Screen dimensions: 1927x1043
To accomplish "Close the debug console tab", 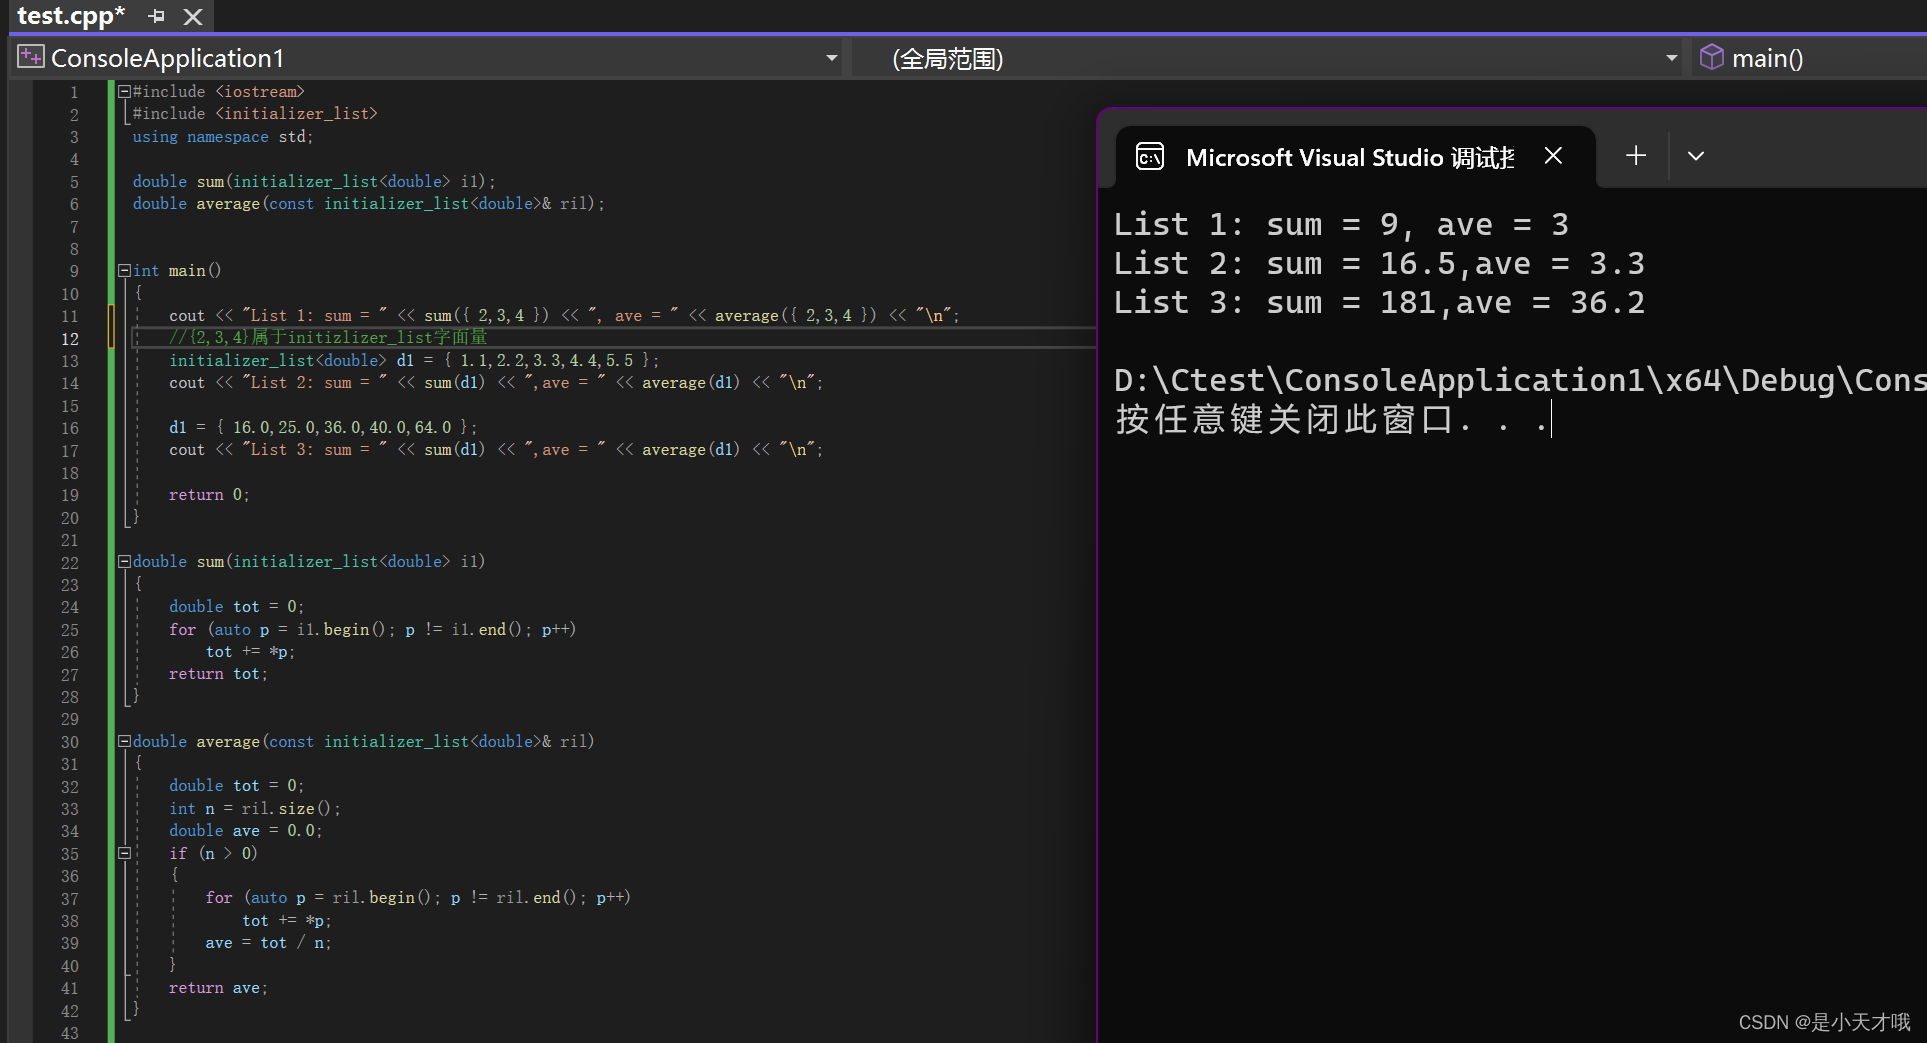I will click(1553, 156).
